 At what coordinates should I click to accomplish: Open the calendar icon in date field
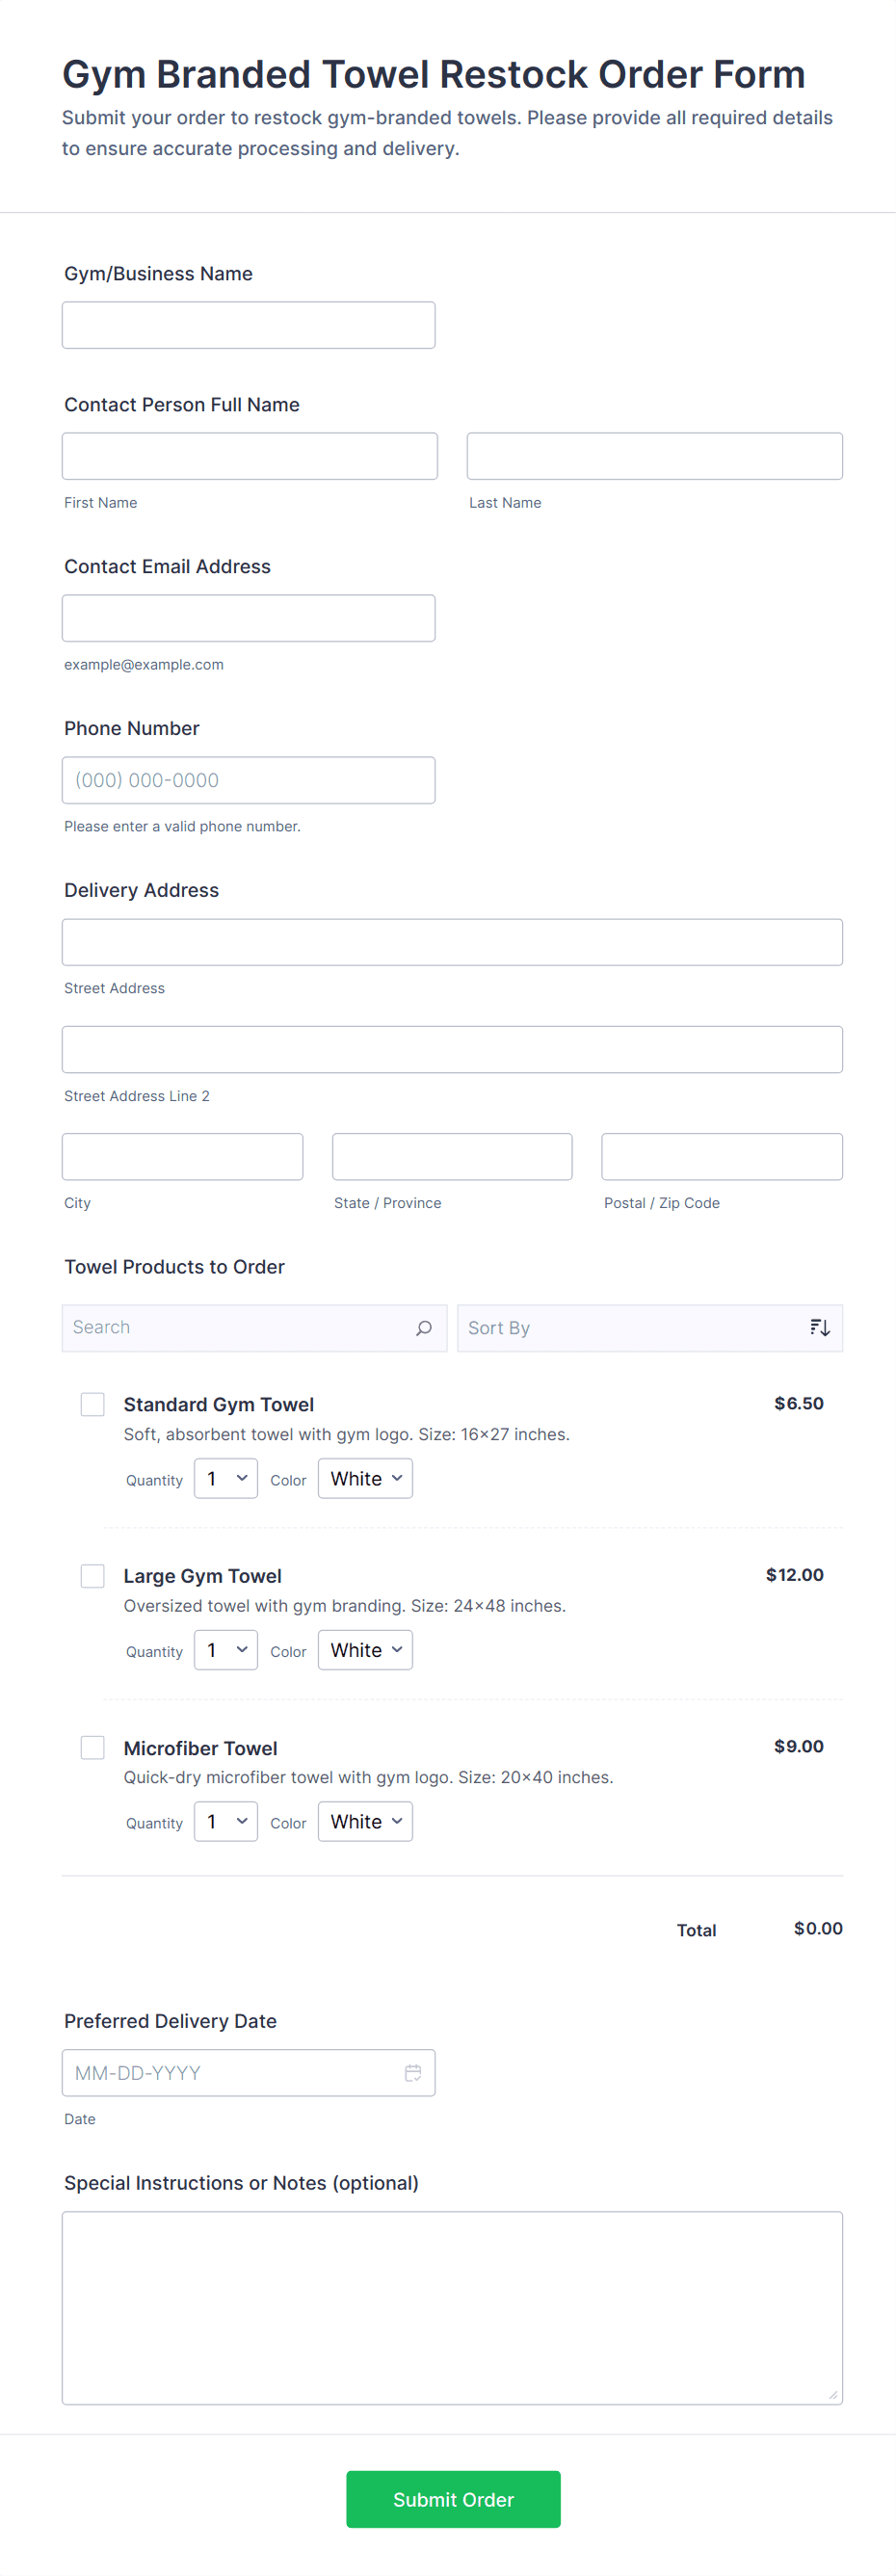pyautogui.click(x=413, y=2072)
